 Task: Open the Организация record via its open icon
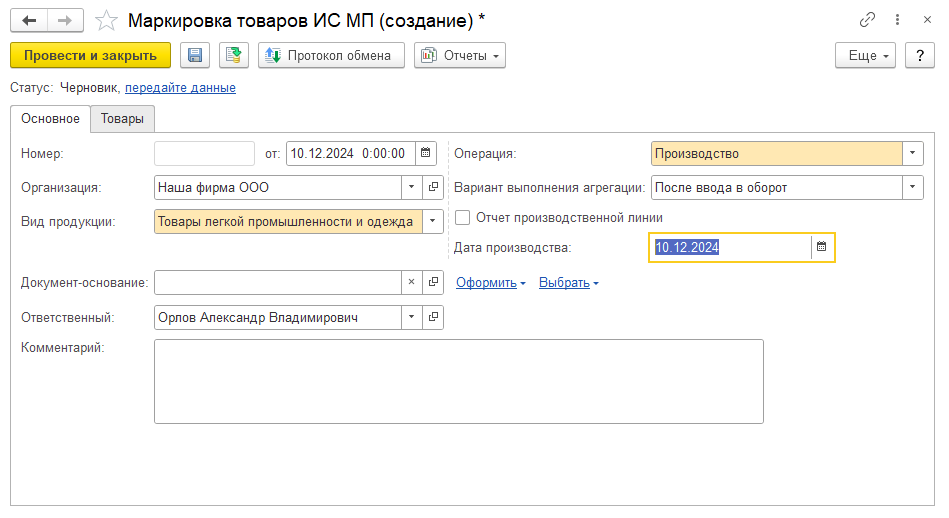point(434,187)
